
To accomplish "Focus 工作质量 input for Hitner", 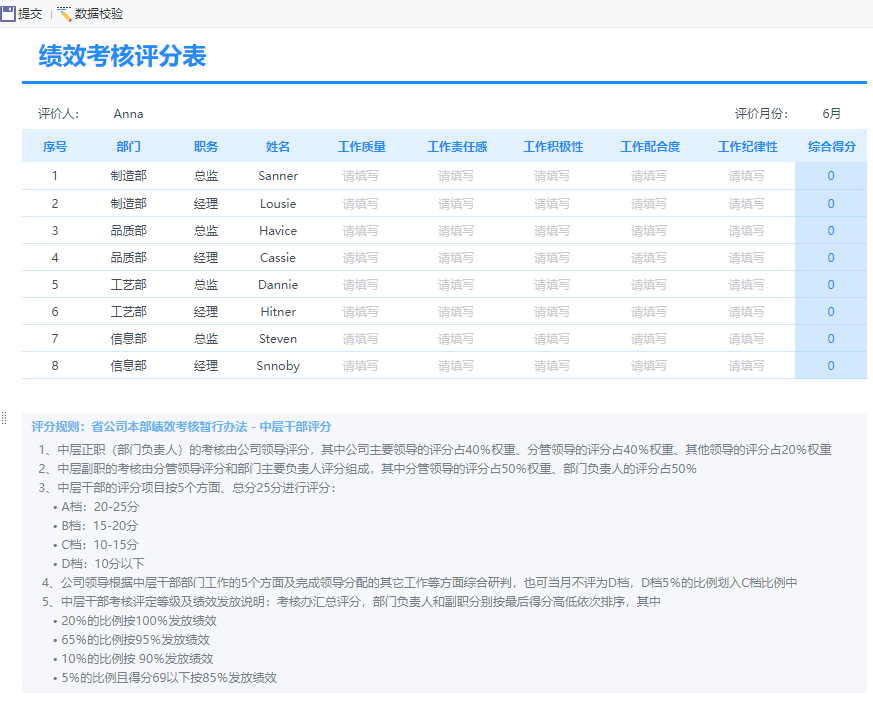I will [361, 311].
